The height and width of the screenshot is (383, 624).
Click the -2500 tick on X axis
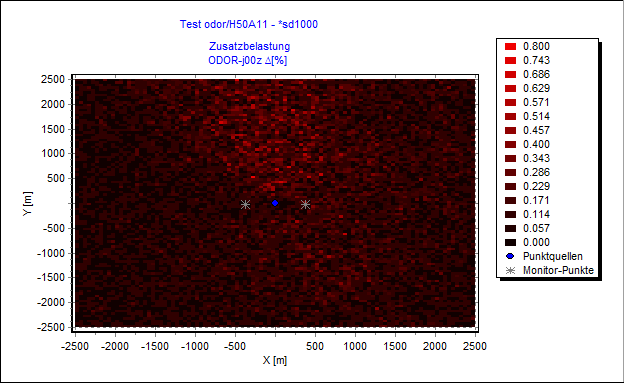75,346
